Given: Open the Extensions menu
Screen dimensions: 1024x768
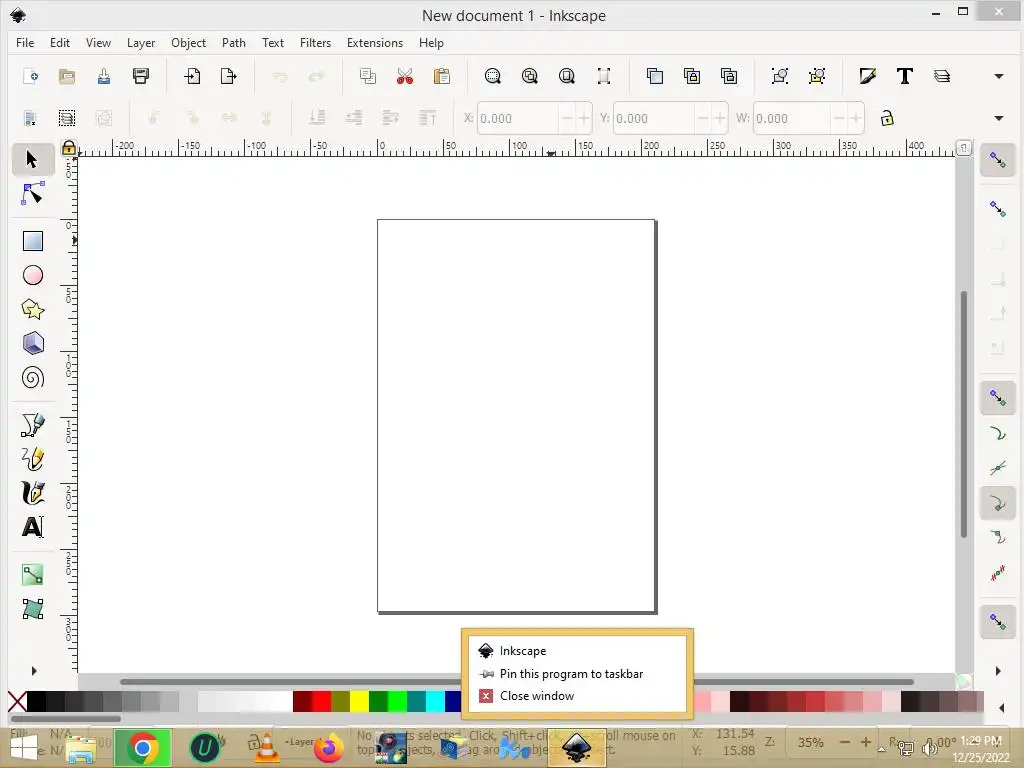Looking at the screenshot, I should point(375,42).
